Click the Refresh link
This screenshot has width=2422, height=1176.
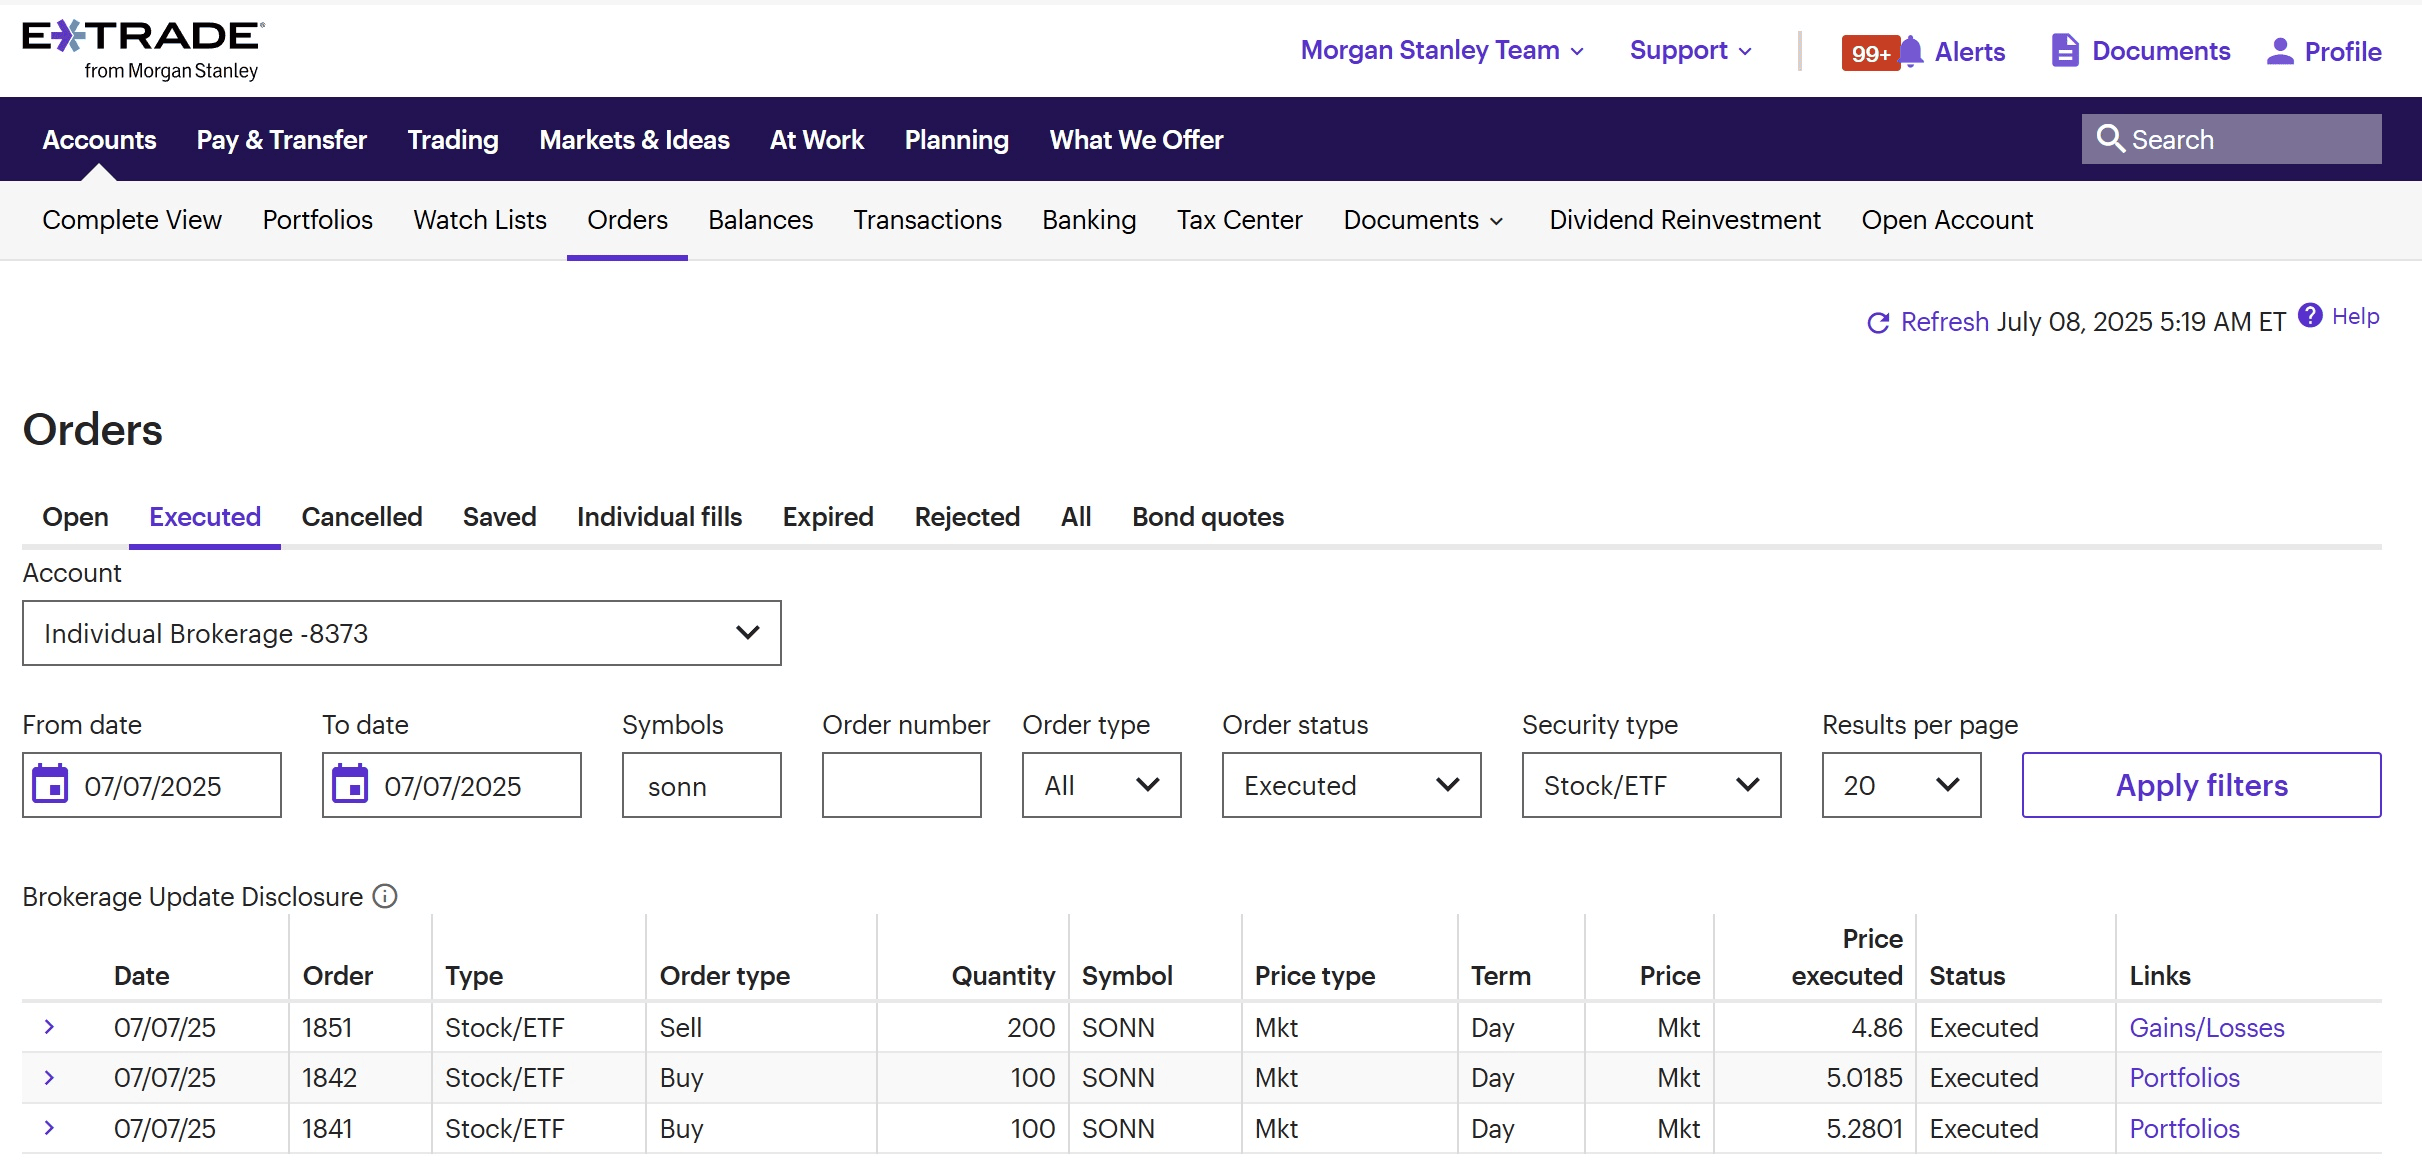1944,322
